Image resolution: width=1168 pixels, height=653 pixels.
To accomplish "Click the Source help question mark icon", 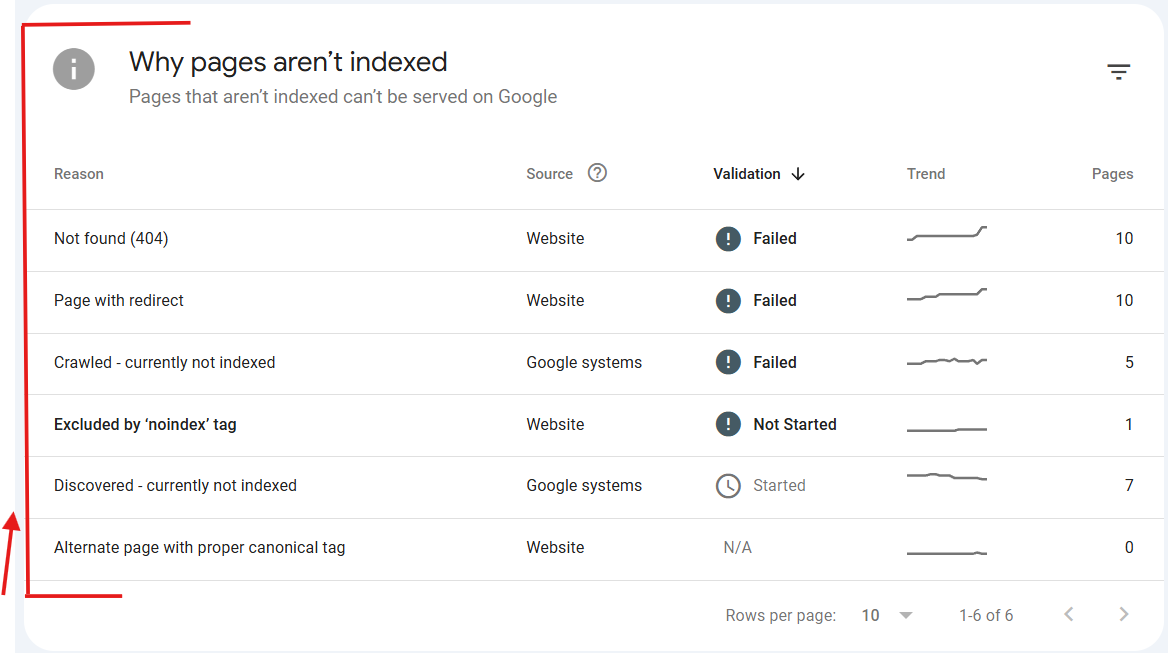I will coord(597,173).
